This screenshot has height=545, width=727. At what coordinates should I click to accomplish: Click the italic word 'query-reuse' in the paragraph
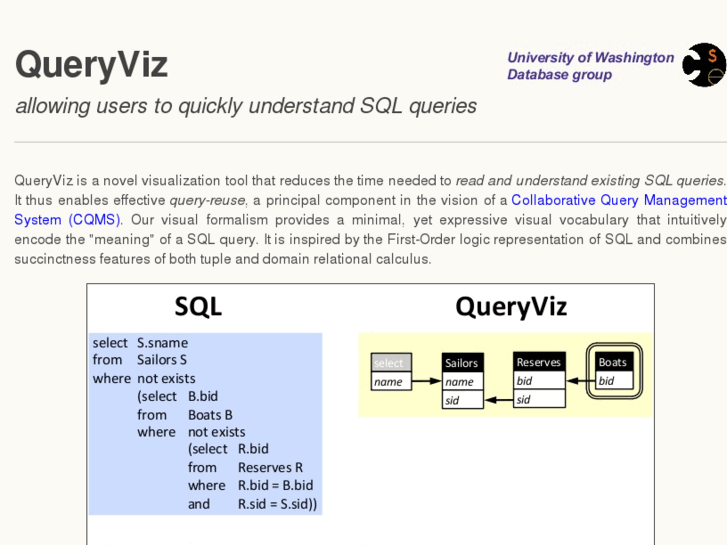(x=207, y=200)
